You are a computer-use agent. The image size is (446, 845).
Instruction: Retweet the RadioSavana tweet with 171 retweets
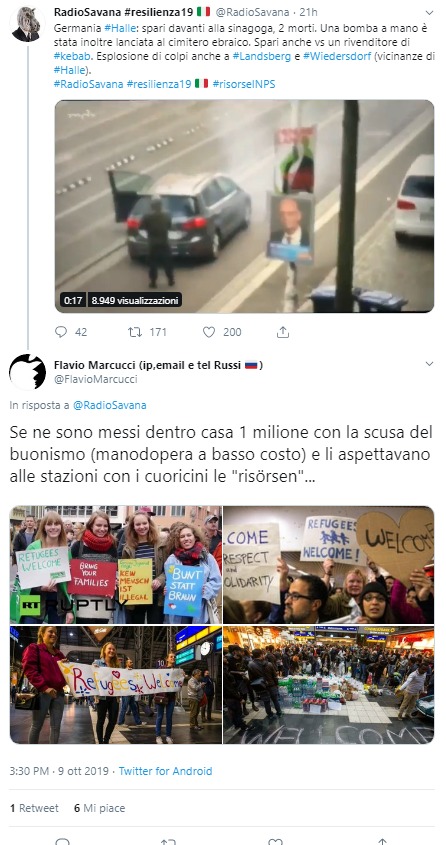coord(135,332)
